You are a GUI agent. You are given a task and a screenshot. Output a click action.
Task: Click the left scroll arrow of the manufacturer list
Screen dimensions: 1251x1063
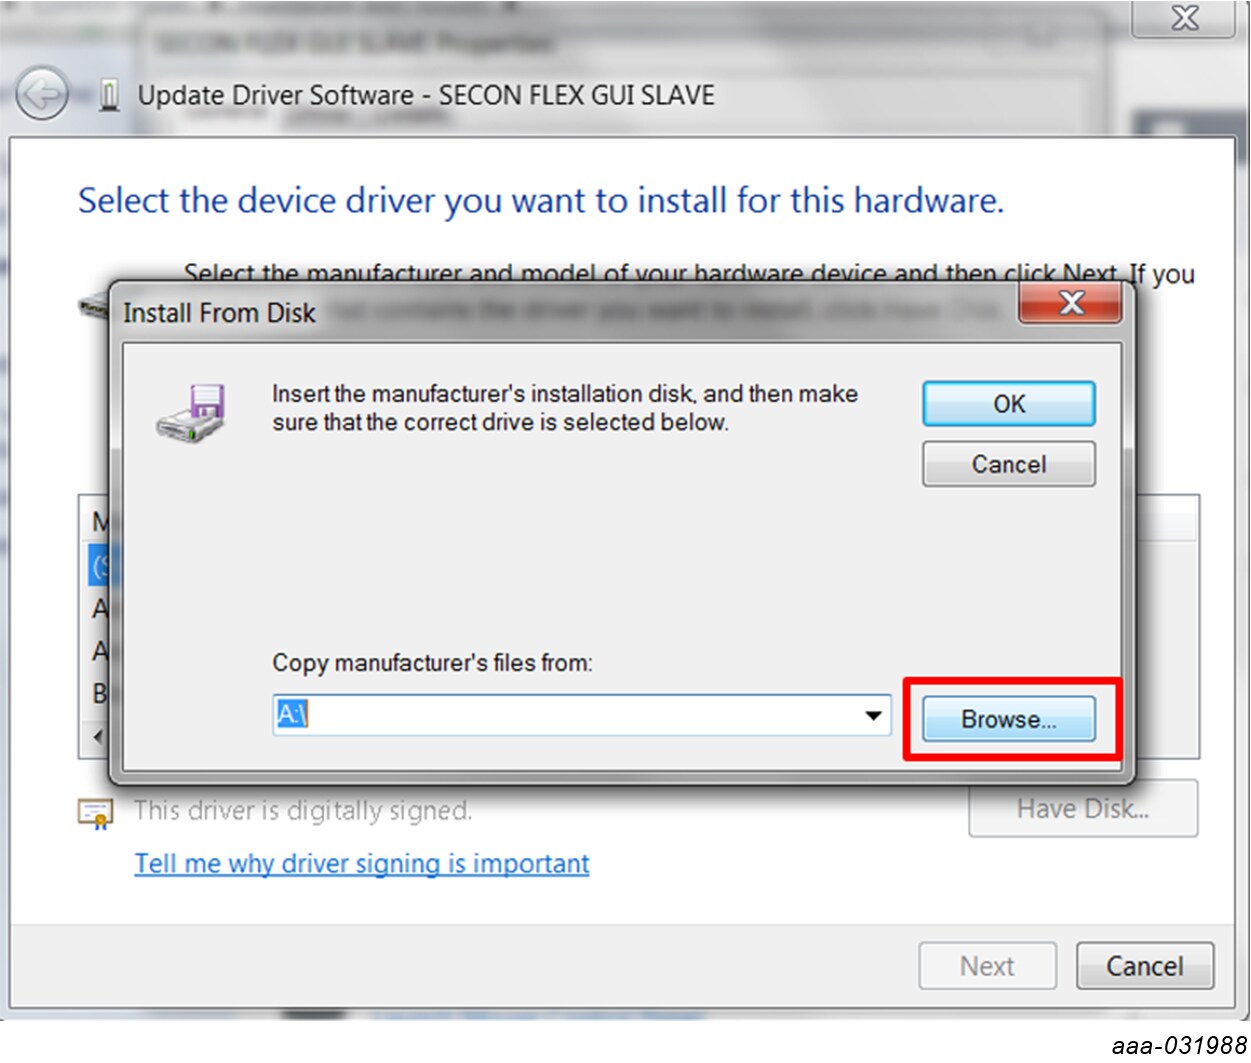click(98, 737)
